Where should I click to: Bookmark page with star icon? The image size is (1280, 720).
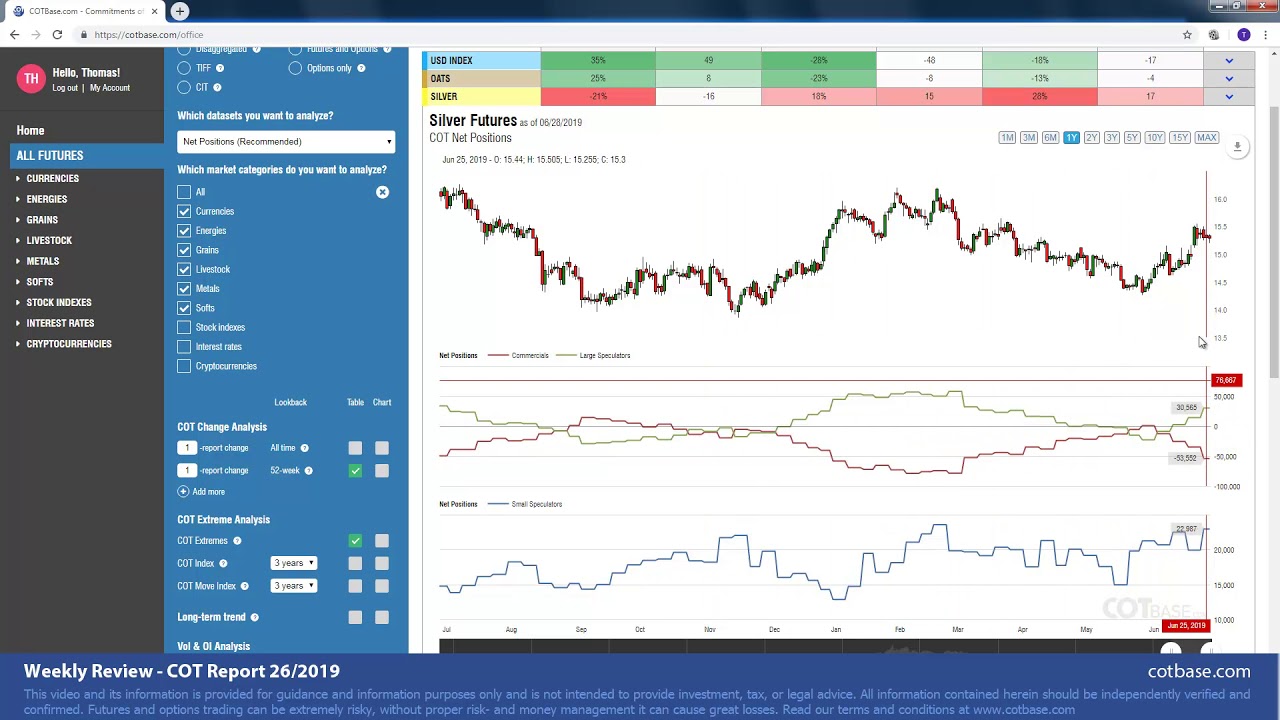tap(1187, 34)
